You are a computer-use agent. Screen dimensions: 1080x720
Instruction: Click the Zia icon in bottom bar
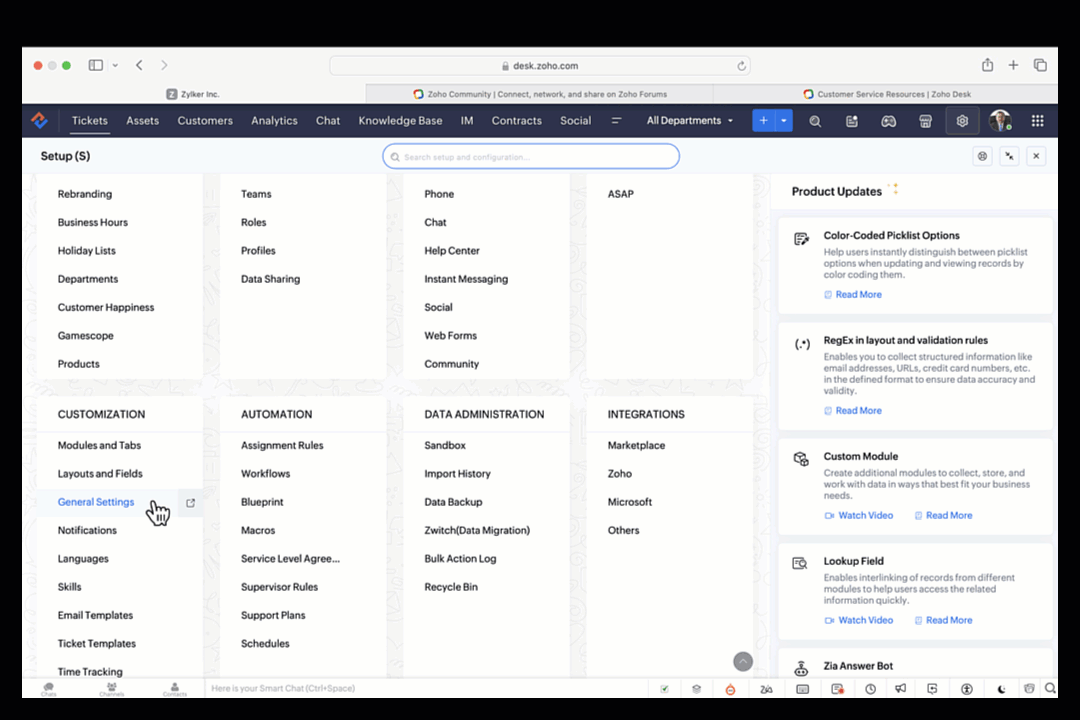click(x=766, y=689)
